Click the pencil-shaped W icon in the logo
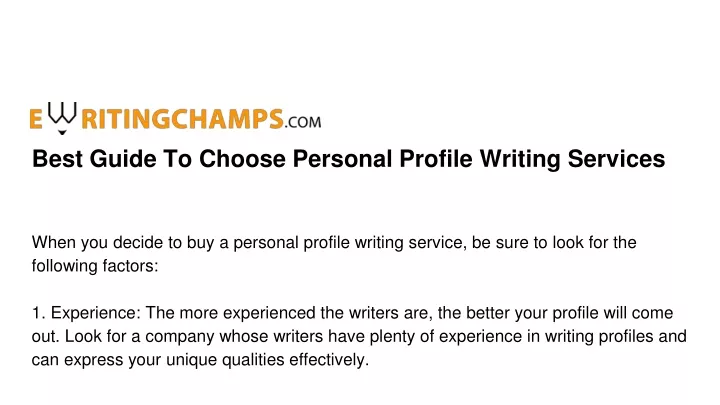Screen dimensions: 720x405 [x=62, y=113]
